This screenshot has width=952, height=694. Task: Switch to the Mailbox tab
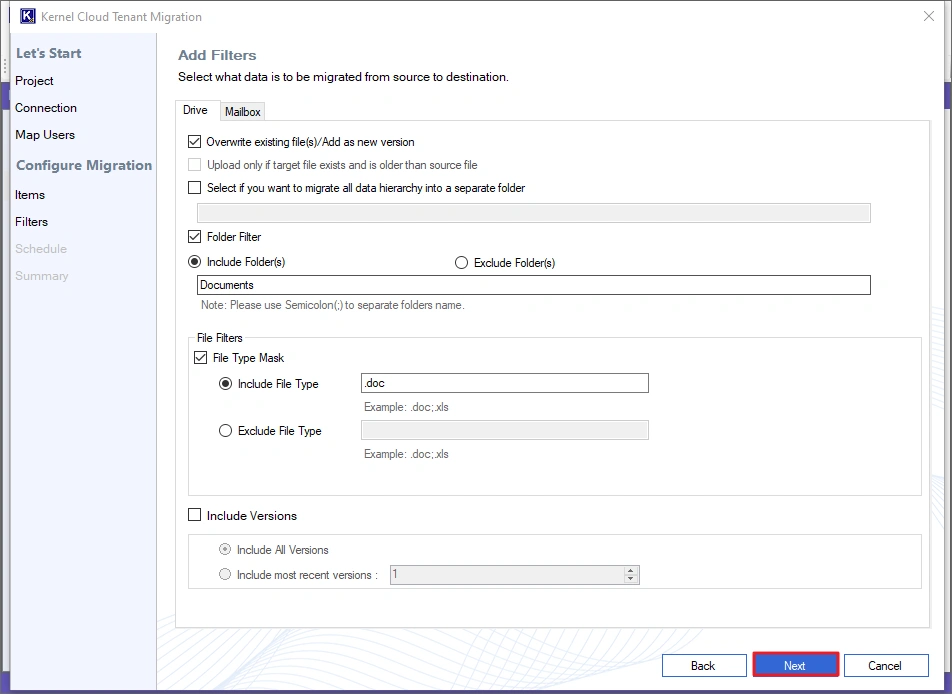[242, 111]
